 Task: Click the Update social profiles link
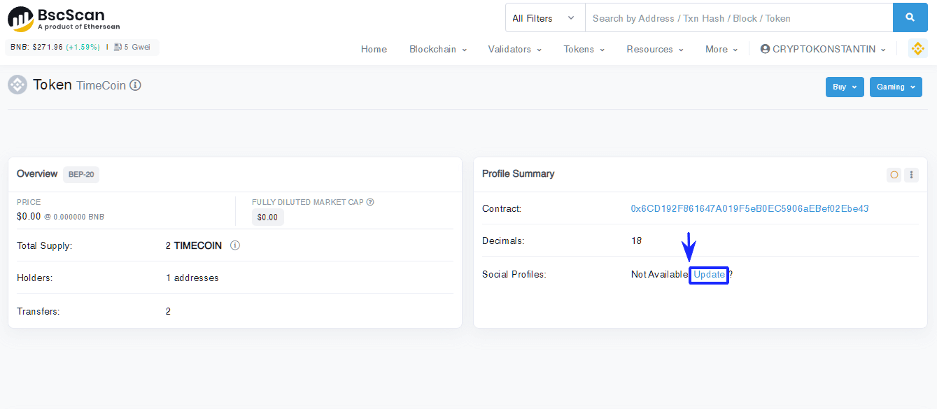tap(709, 275)
